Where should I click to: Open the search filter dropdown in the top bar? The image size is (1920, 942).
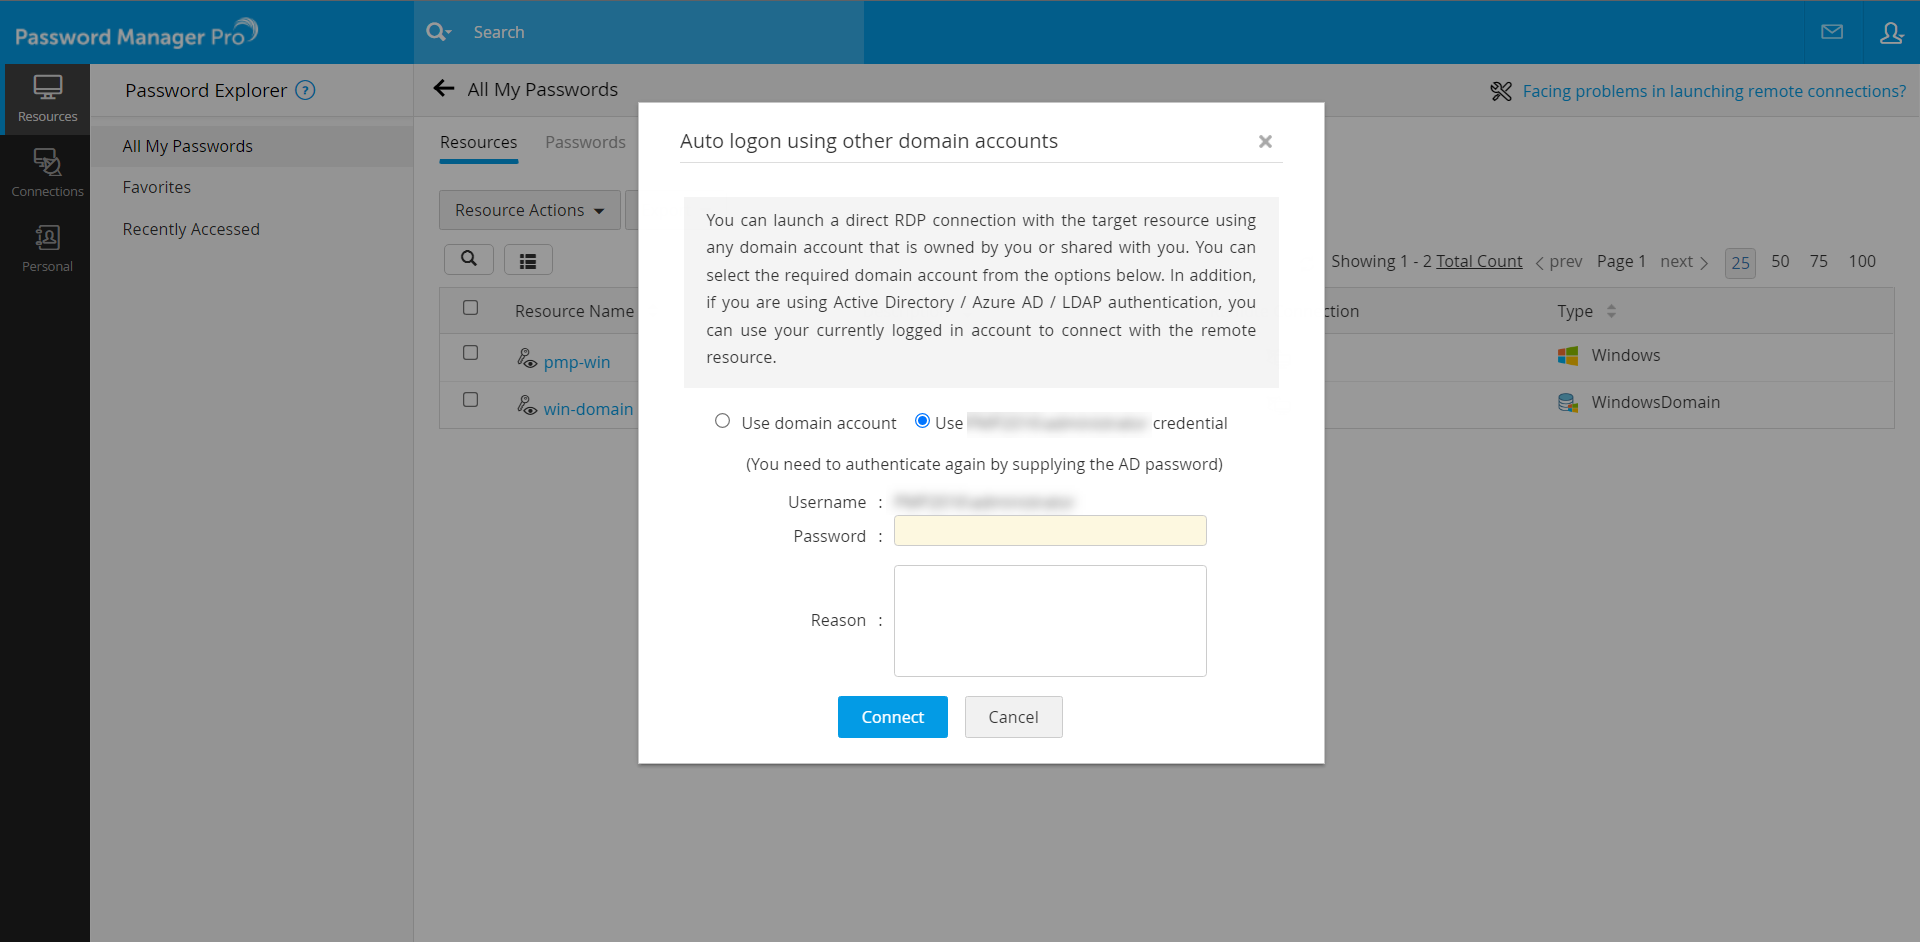click(x=439, y=32)
